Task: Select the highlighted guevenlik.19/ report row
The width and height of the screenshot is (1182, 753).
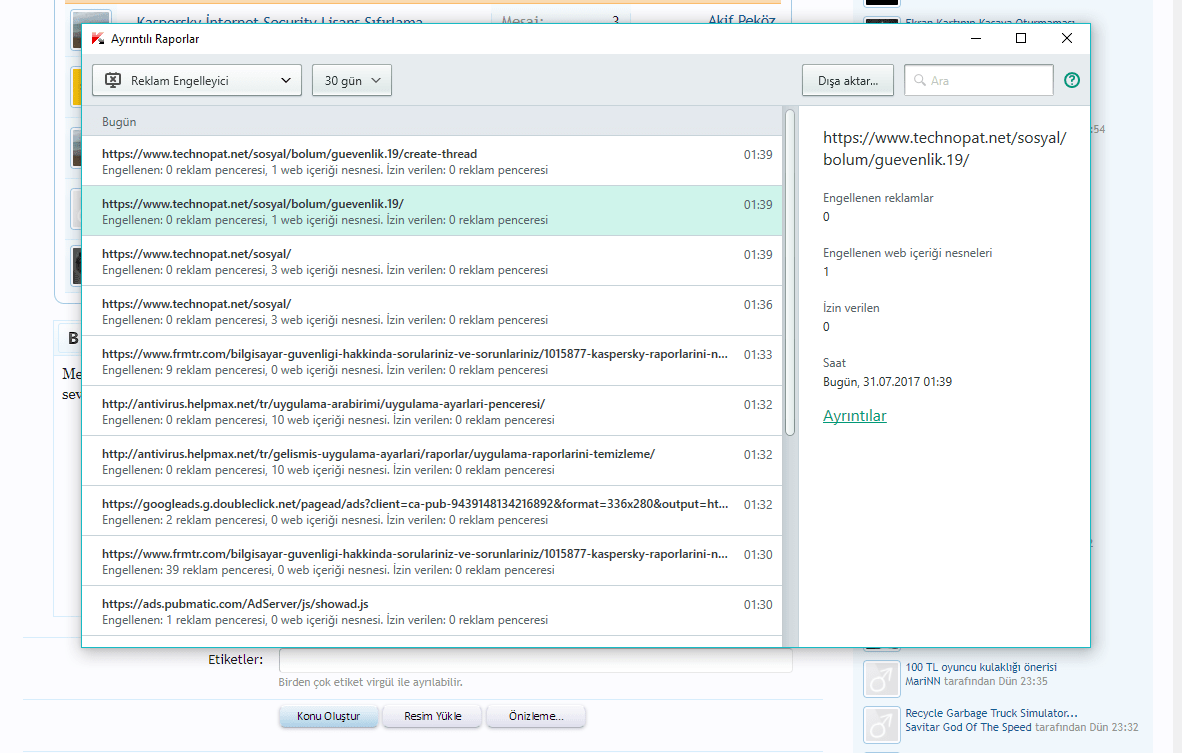Action: click(432, 211)
